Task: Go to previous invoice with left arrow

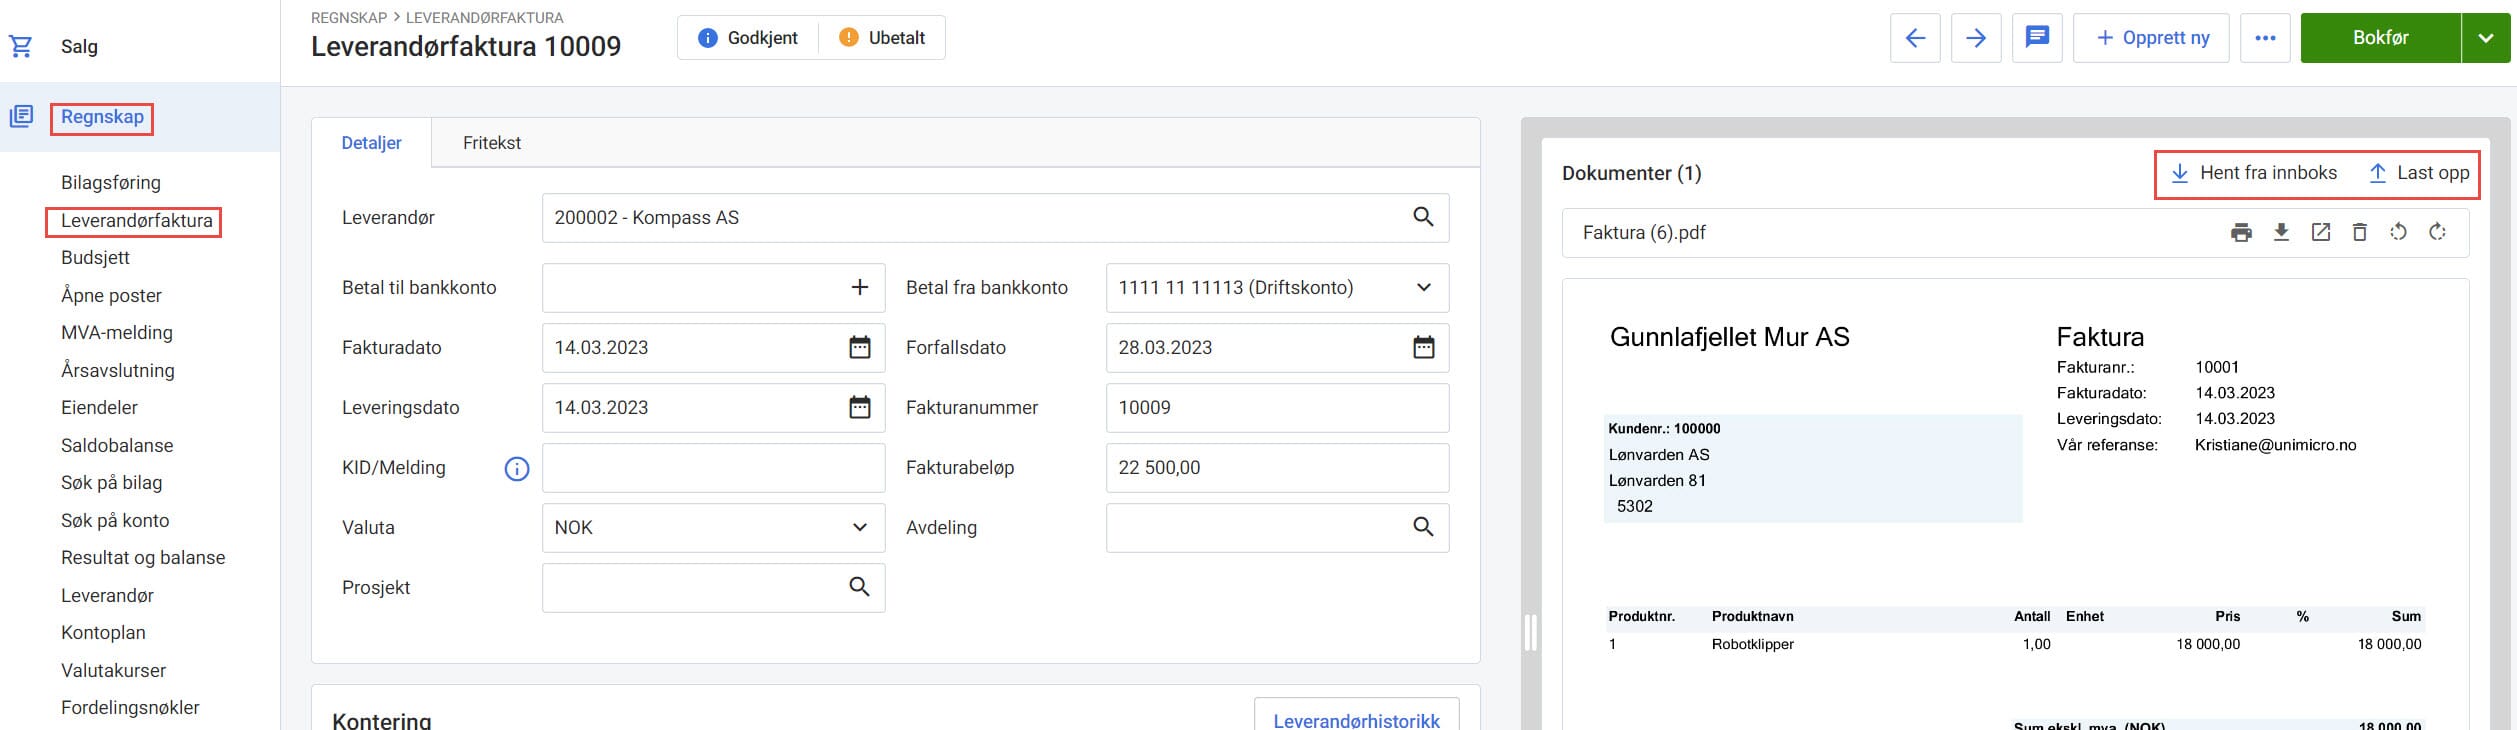Action: 1915,38
